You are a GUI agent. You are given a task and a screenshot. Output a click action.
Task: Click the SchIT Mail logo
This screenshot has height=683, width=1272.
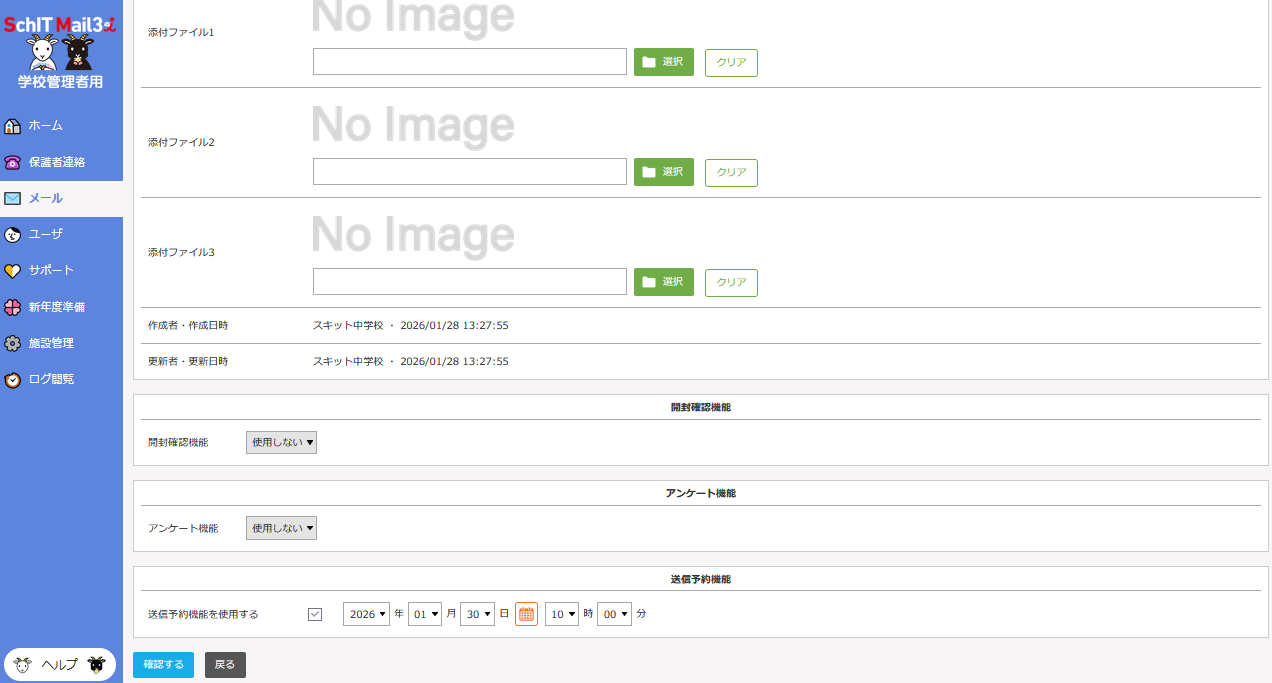(61, 27)
